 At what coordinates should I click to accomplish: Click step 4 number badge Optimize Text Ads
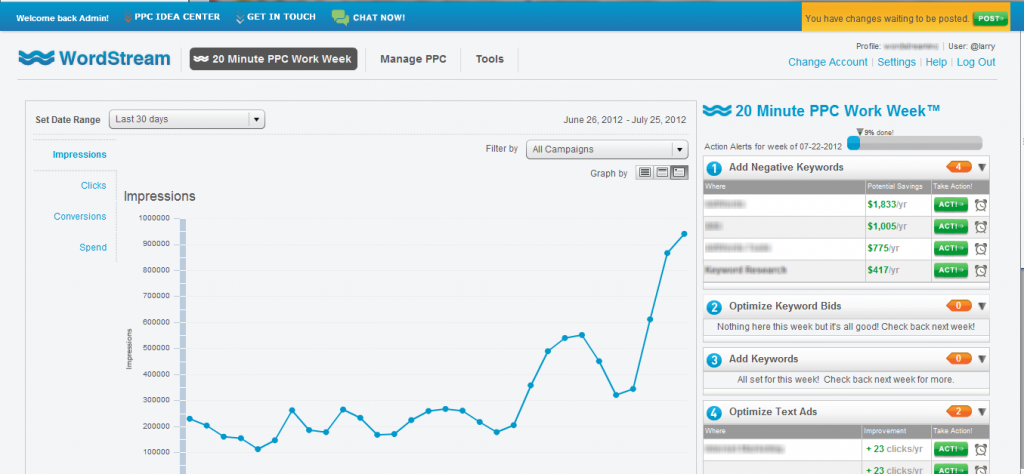click(x=714, y=413)
